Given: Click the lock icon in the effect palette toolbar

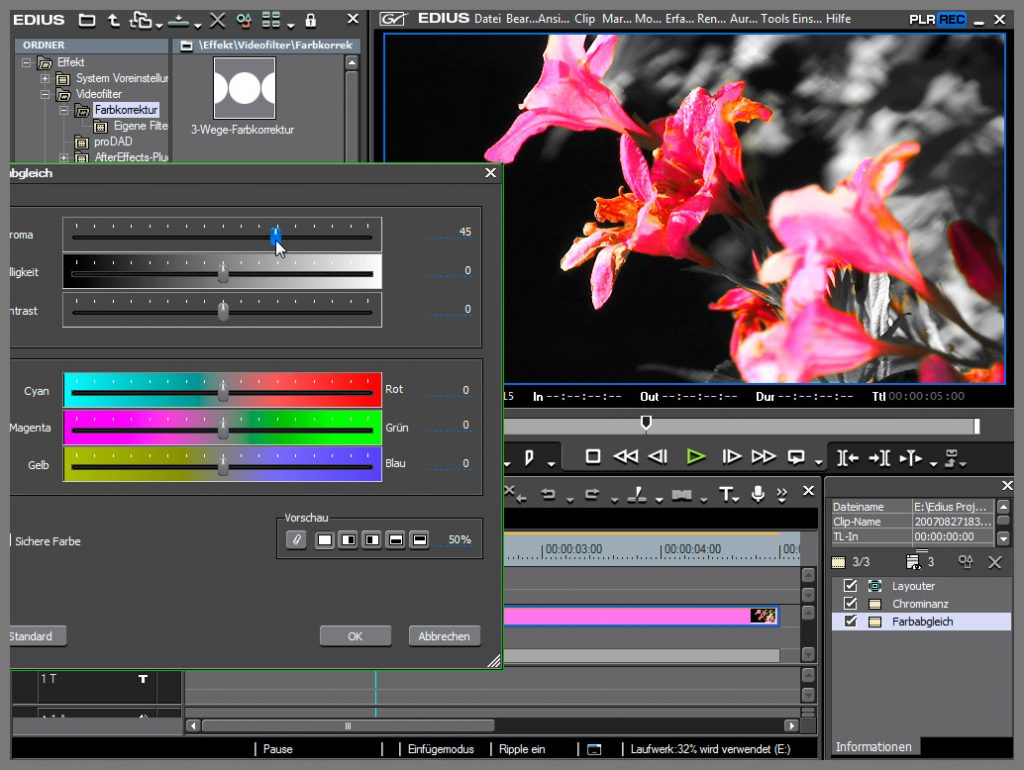Looking at the screenshot, I should [310, 20].
